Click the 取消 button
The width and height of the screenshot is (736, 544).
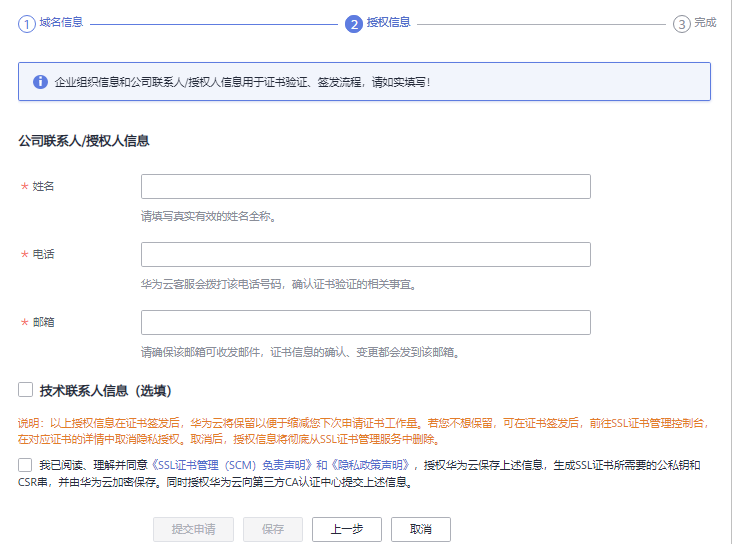point(421,529)
